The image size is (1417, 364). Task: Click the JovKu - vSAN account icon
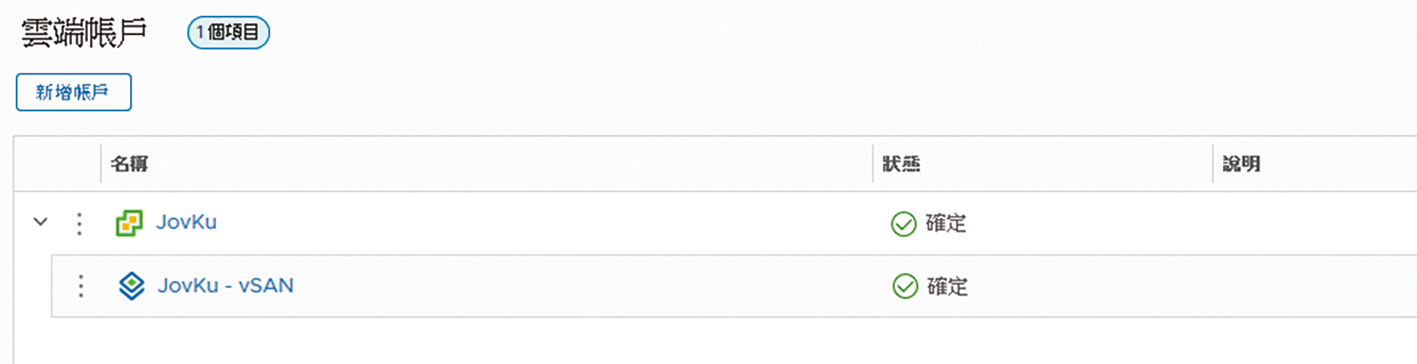[132, 287]
